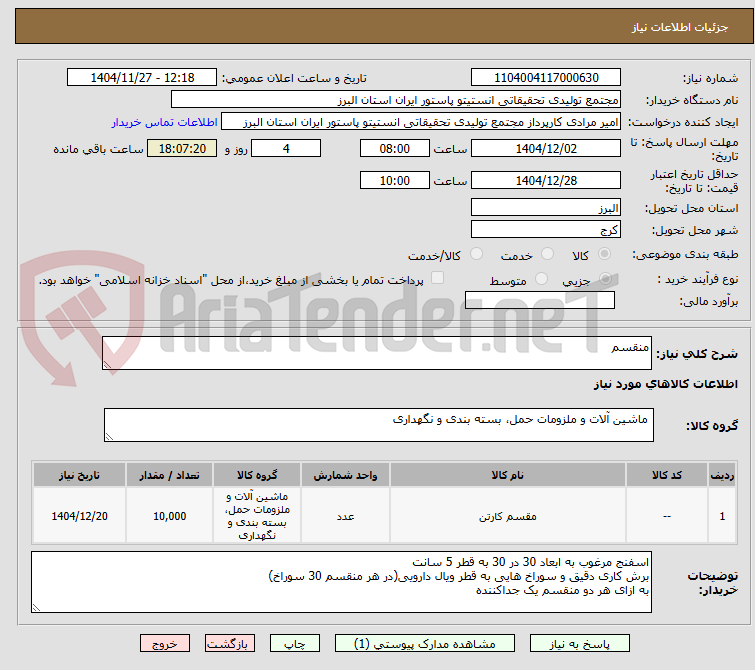Click the خروج exit button
This screenshot has width=755, height=670.
pos(165,644)
